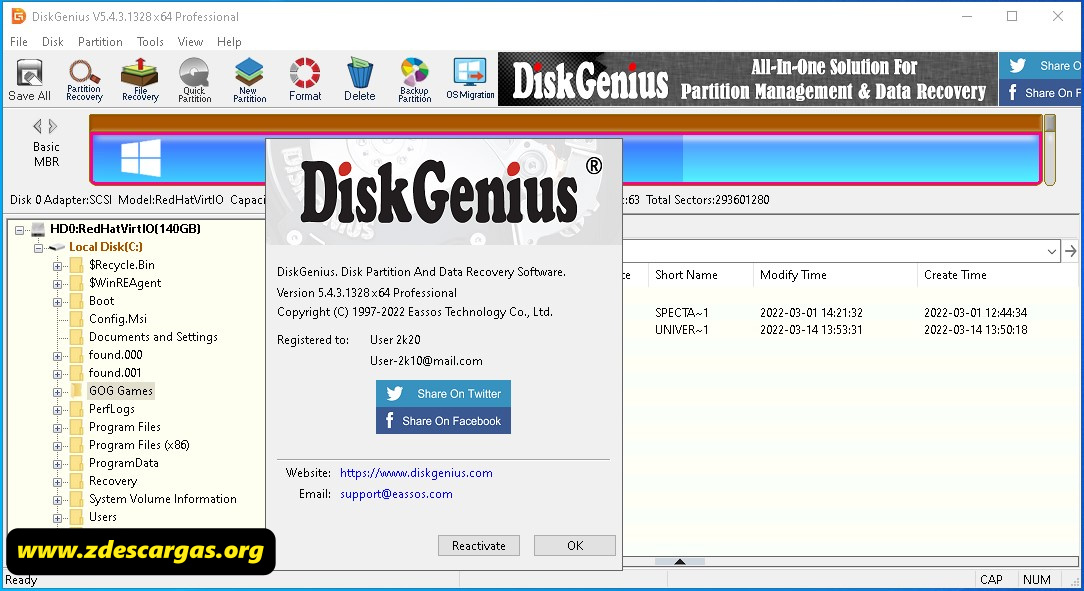Collapse the HD0:RedHatVirtIO disk node

point(19,229)
